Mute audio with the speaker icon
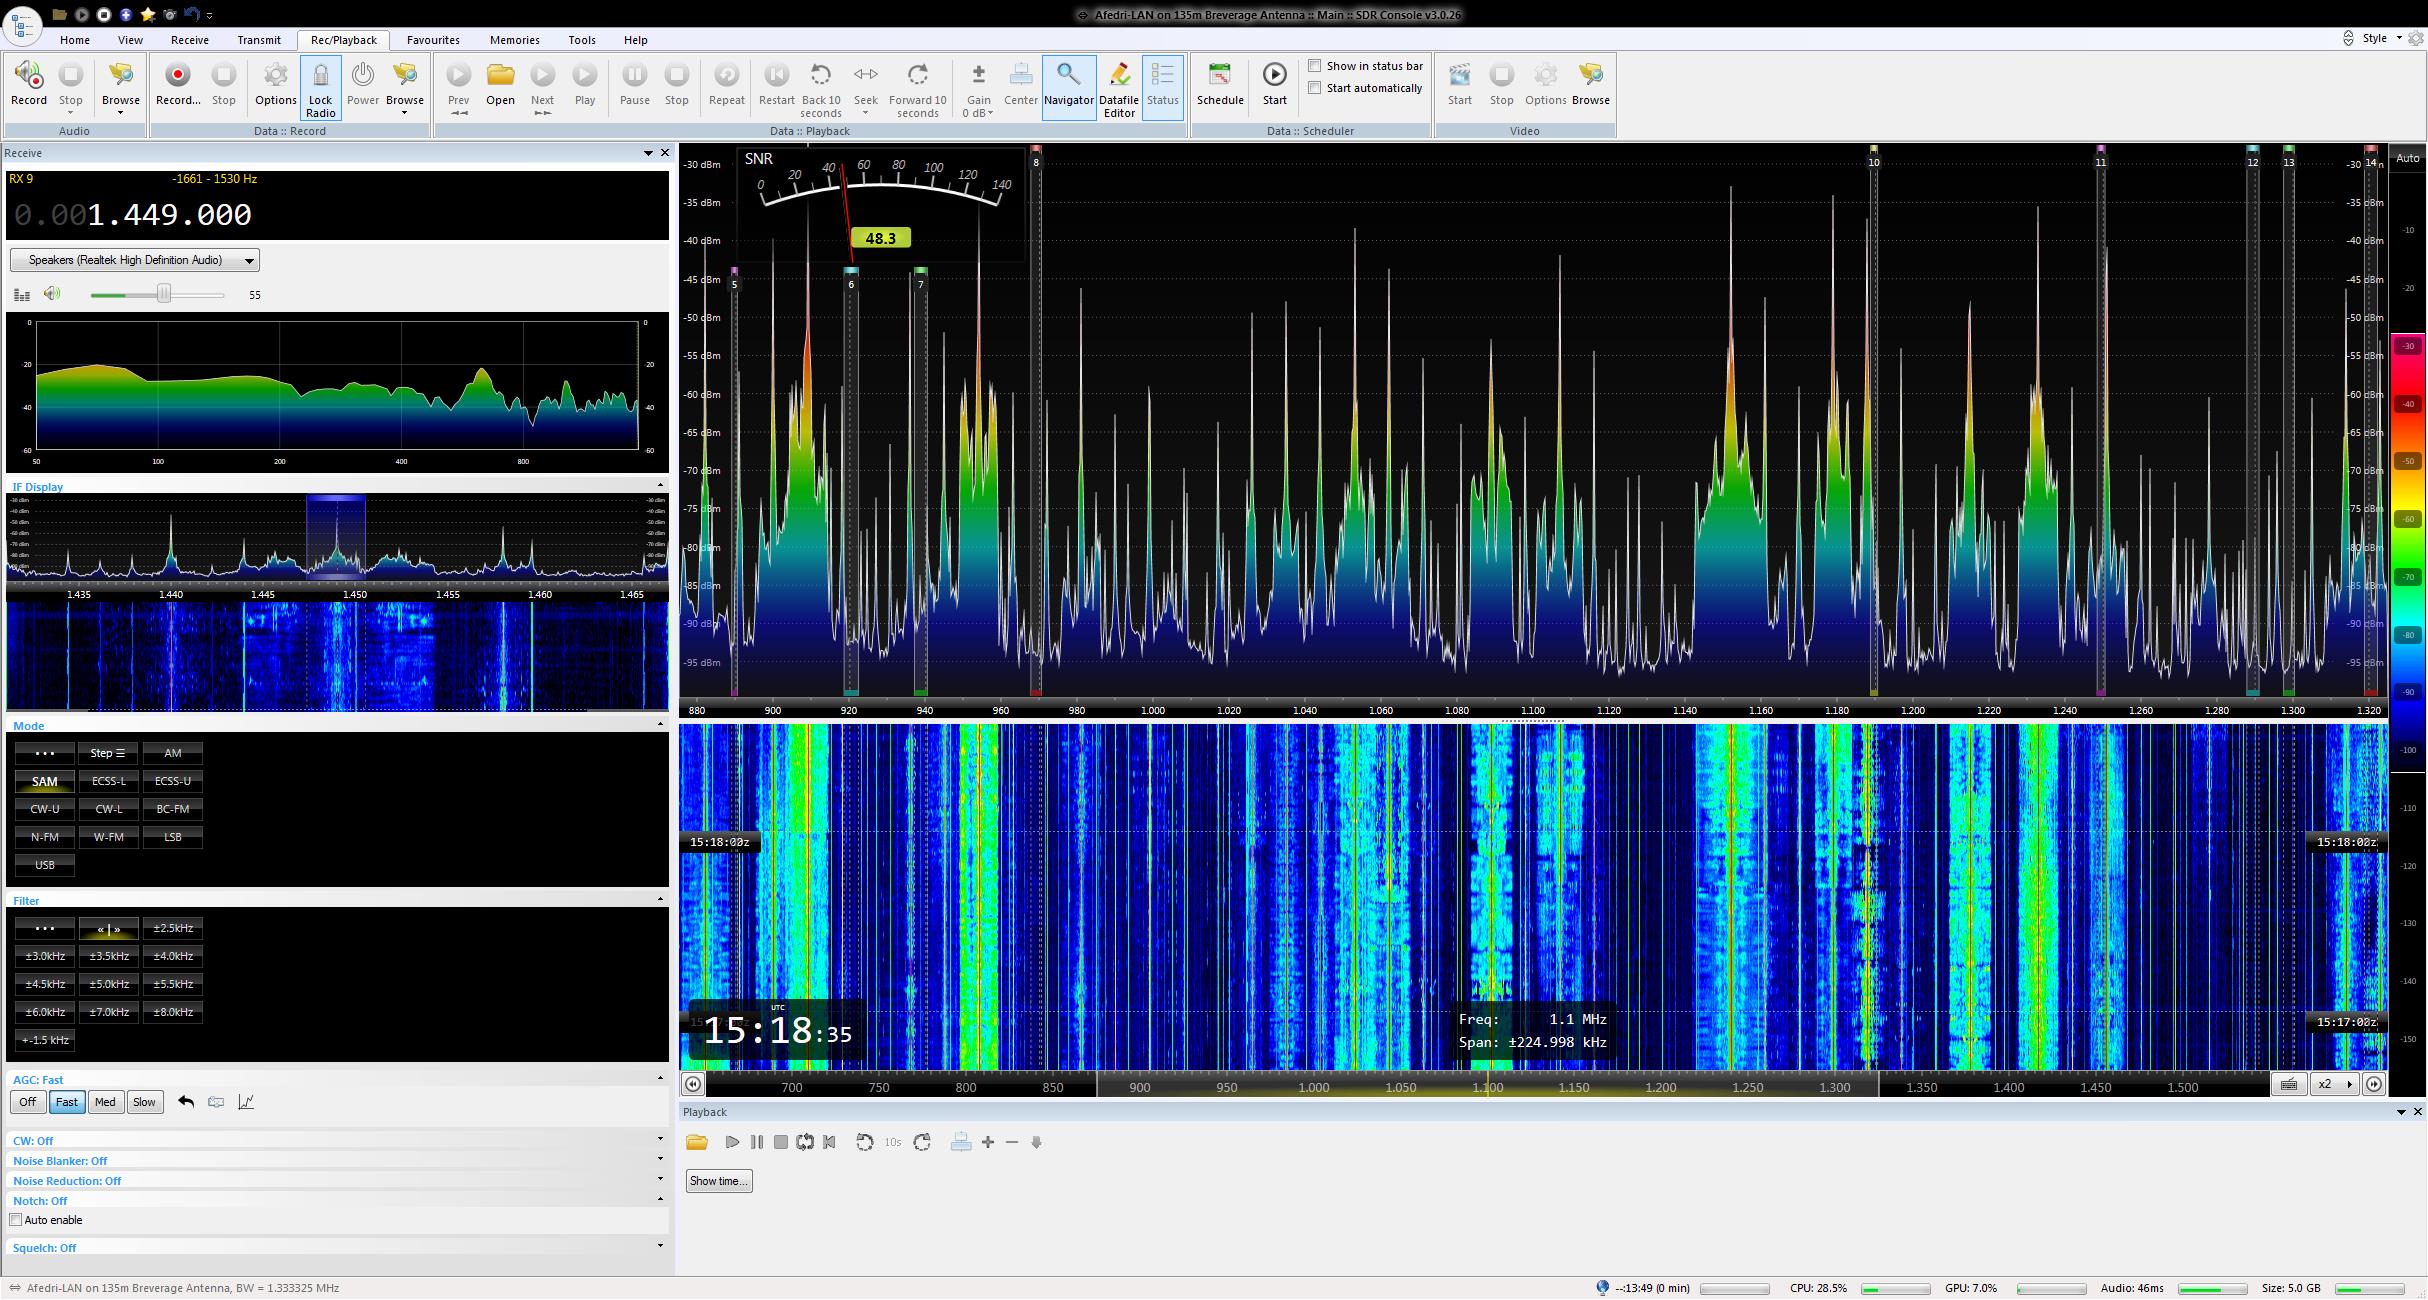2428x1300 pixels. tap(52, 294)
